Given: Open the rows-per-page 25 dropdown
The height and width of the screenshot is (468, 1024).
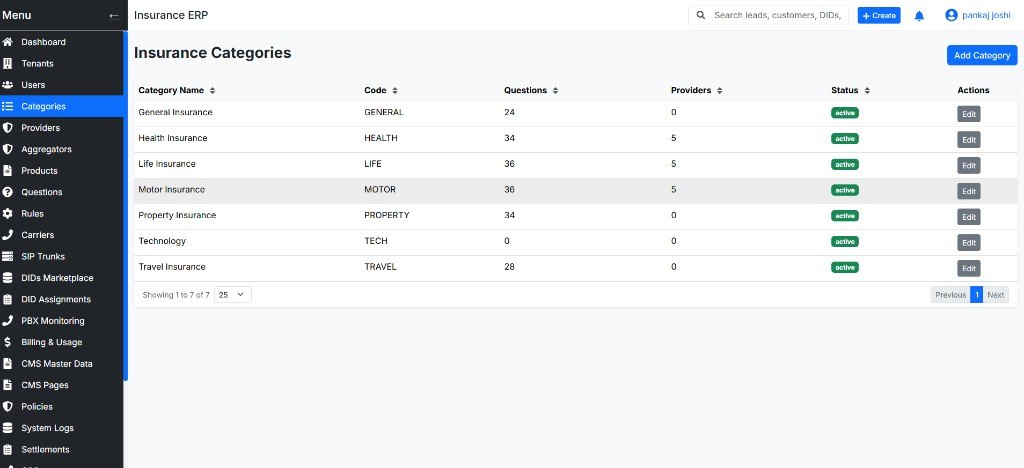Looking at the screenshot, I should 232,295.
